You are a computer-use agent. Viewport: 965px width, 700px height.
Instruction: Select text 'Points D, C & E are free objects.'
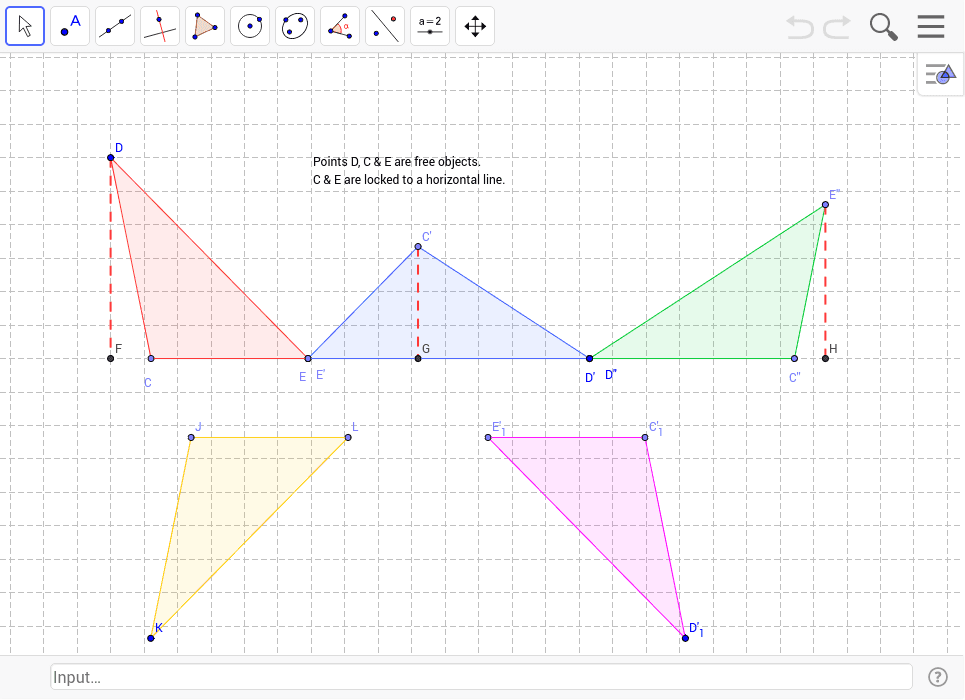pyautogui.click(x=396, y=162)
